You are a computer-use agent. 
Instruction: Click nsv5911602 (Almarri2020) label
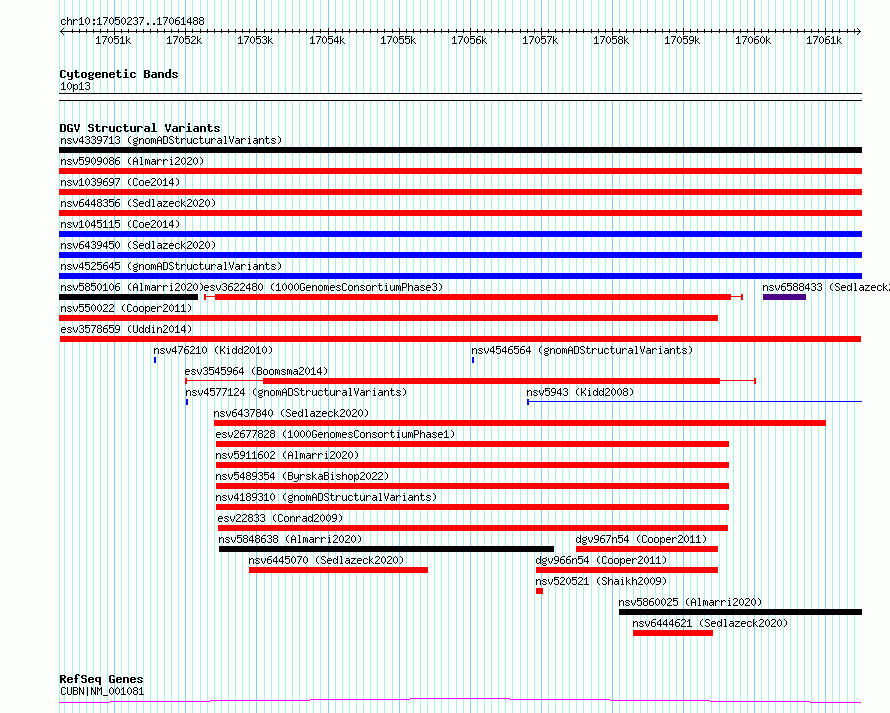tap(287, 455)
